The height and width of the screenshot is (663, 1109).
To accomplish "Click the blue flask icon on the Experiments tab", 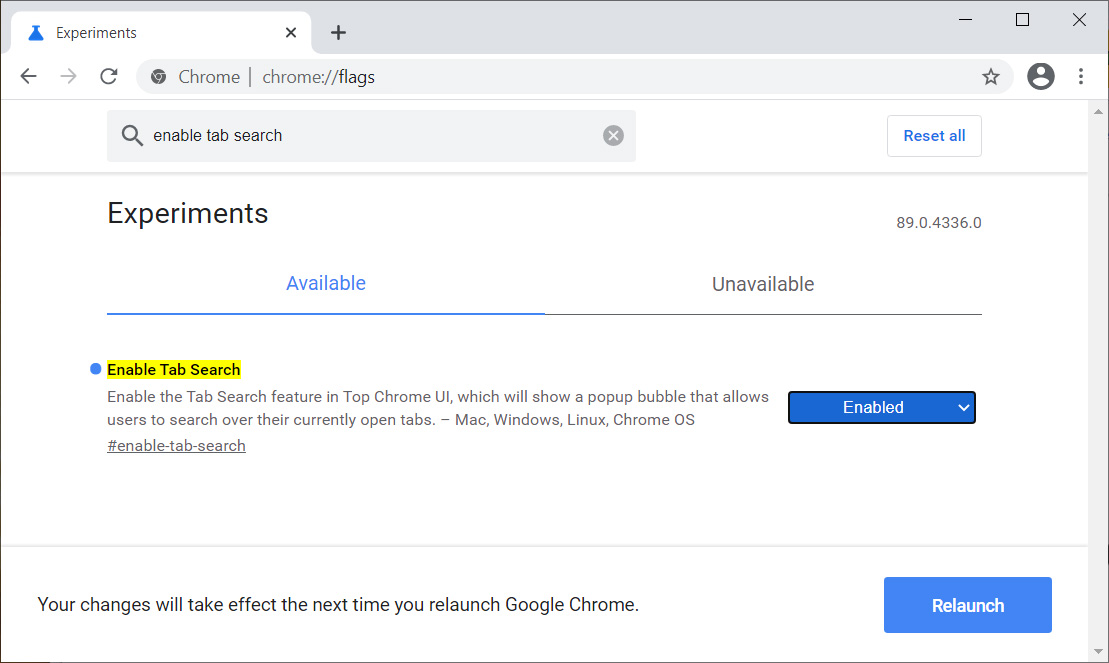I will click(36, 33).
